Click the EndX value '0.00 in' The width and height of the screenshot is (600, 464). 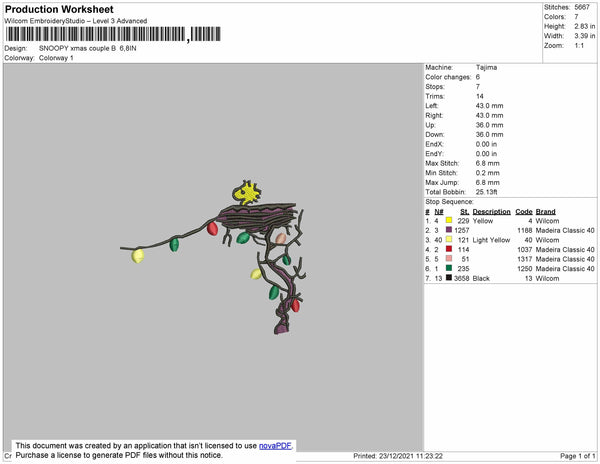tap(486, 144)
